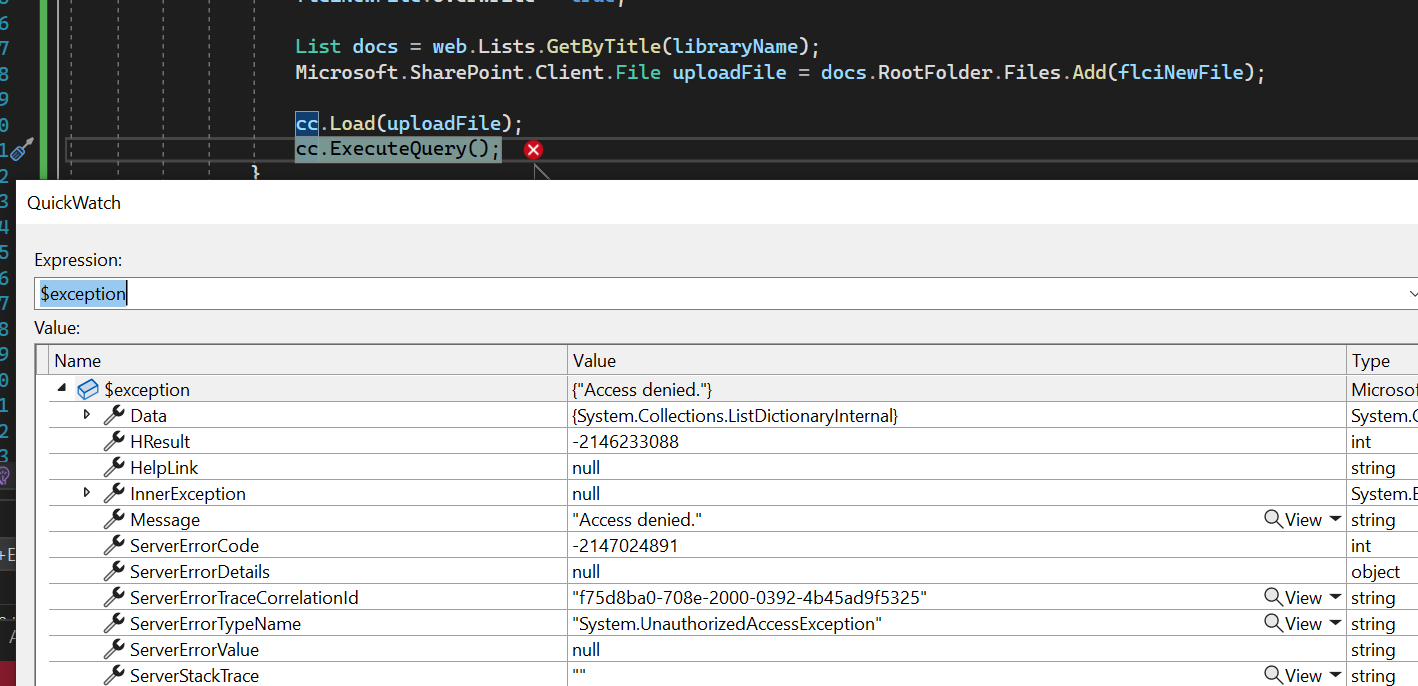Click the wrench icon beside Message
Viewport: 1418px width, 686px height.
[114, 519]
